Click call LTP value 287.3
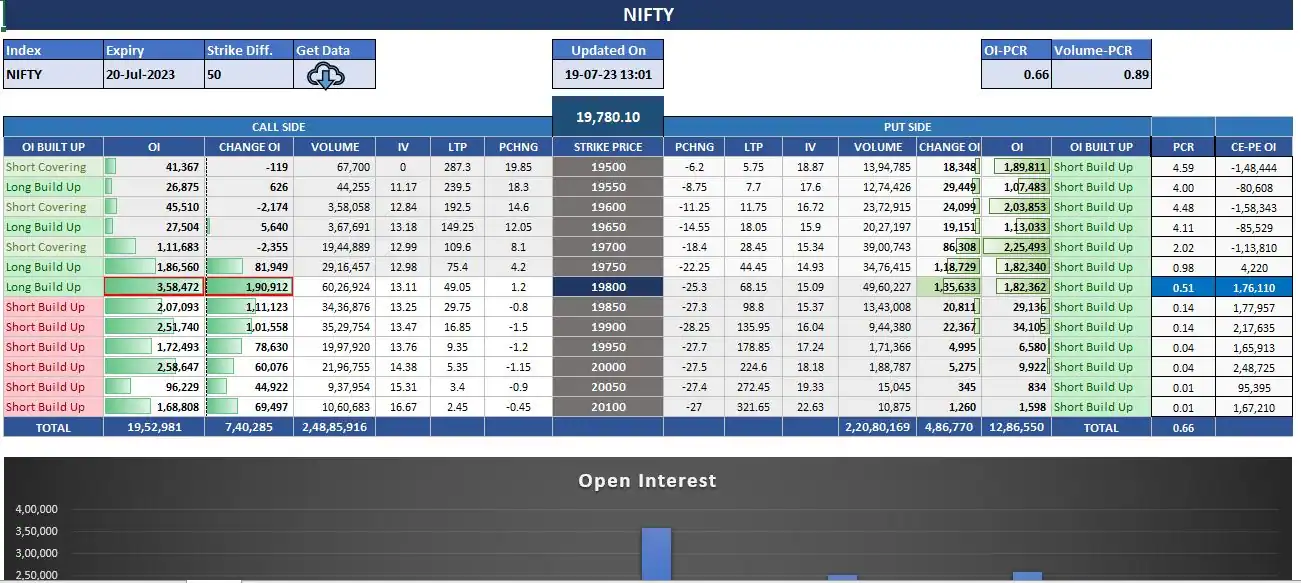Screen dimensions: 1301x583 457,167
